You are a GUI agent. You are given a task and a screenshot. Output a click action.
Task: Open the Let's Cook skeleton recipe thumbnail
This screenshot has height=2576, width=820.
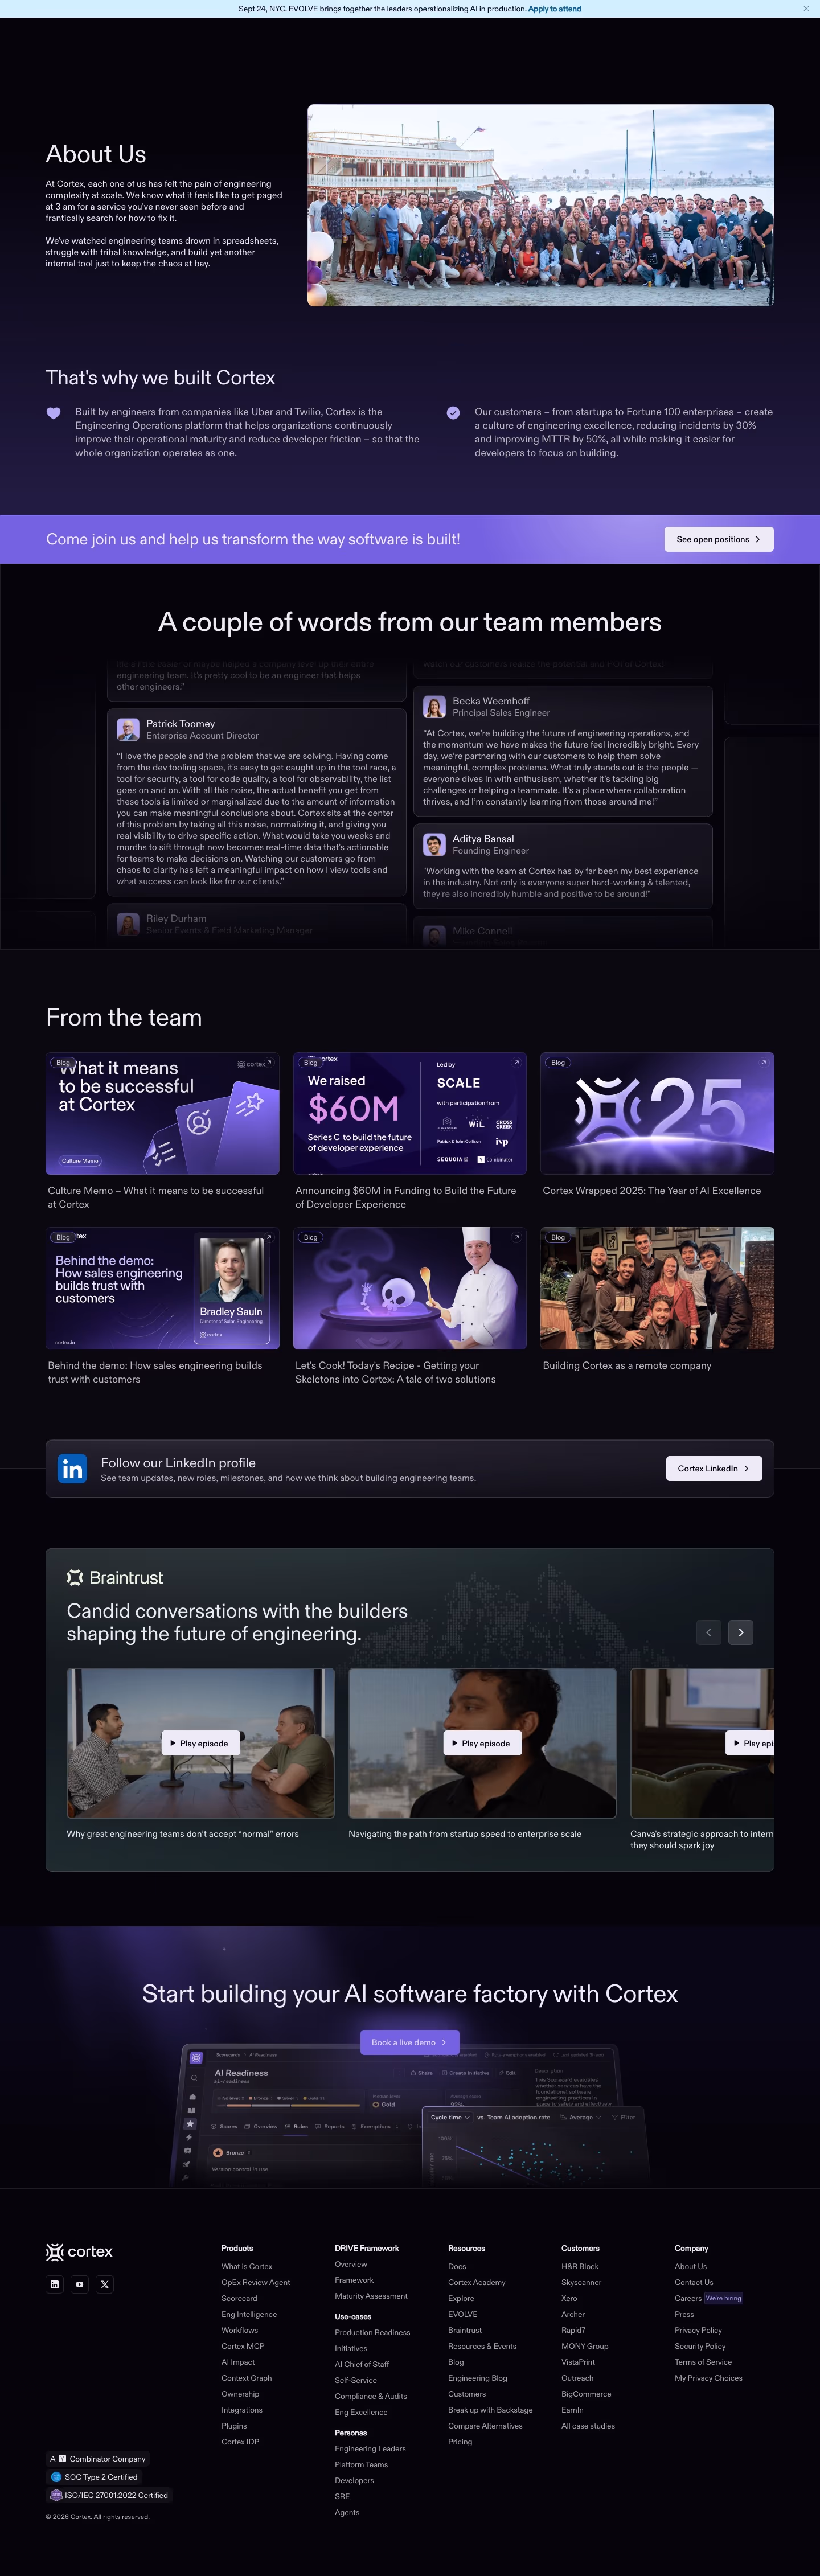click(410, 1288)
